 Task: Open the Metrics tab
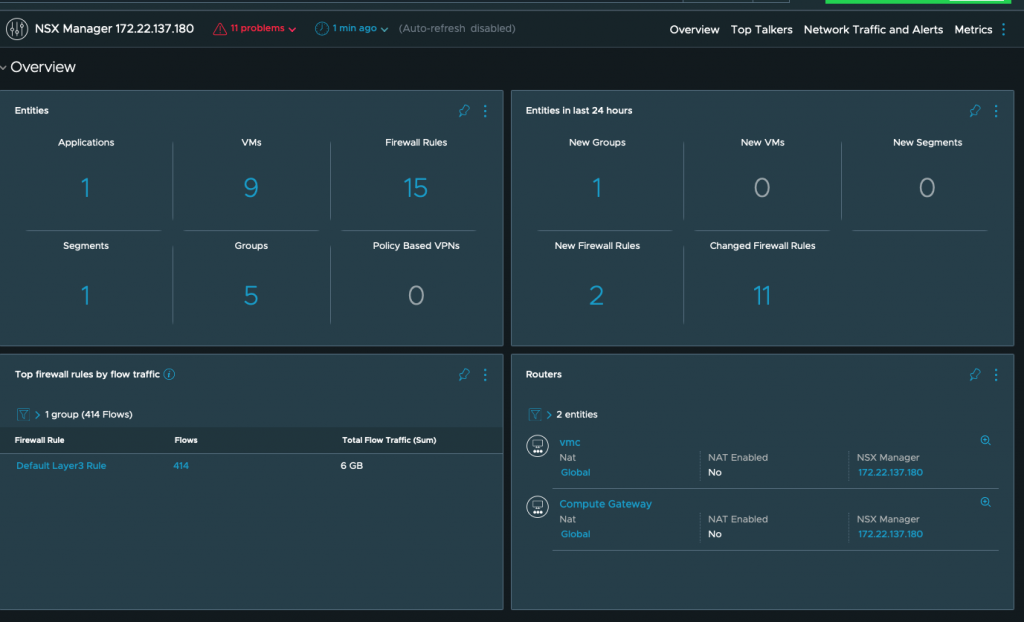972,30
